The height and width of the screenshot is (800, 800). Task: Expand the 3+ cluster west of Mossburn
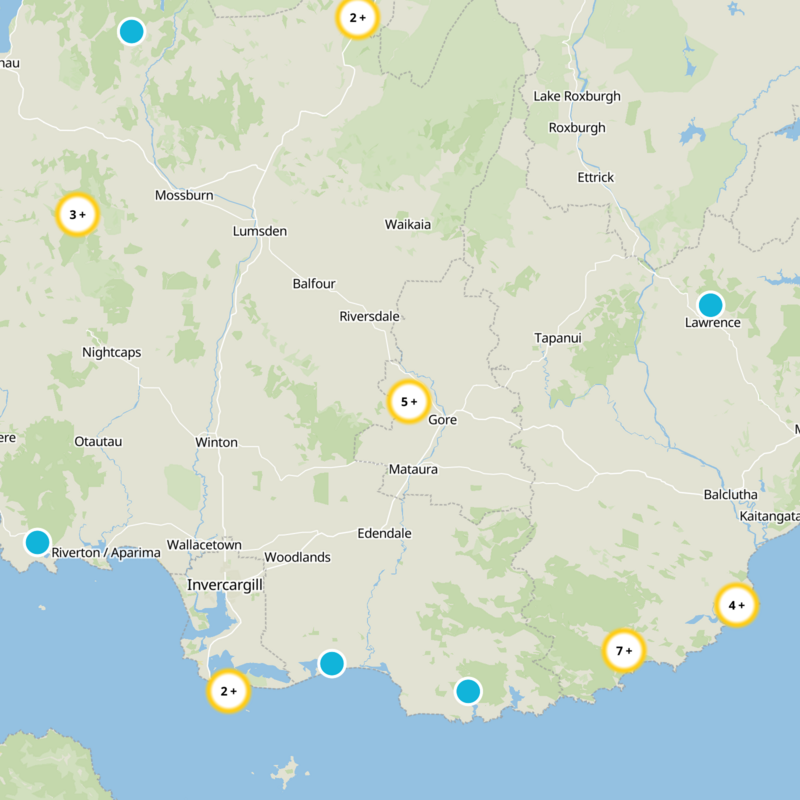coord(78,214)
